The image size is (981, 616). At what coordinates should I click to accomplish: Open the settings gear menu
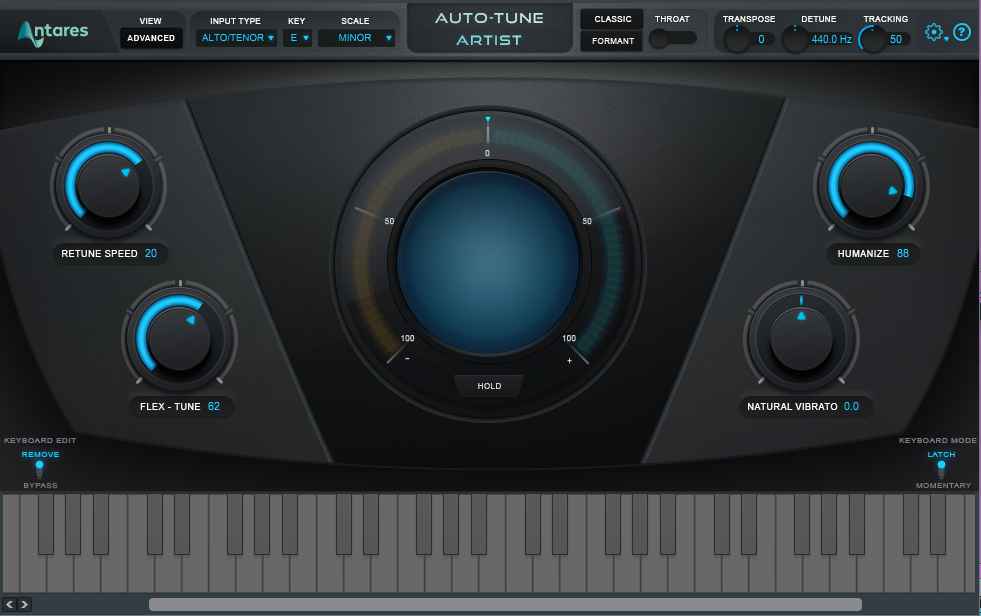[932, 31]
